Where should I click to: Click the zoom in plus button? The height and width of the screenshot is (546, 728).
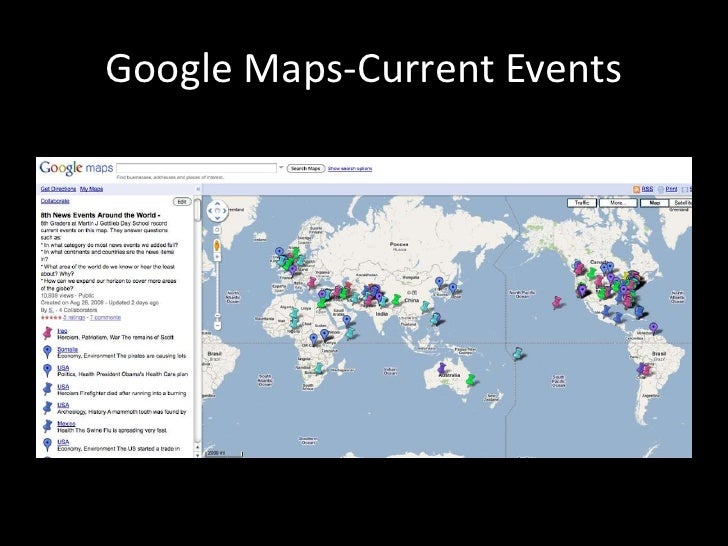click(217, 258)
